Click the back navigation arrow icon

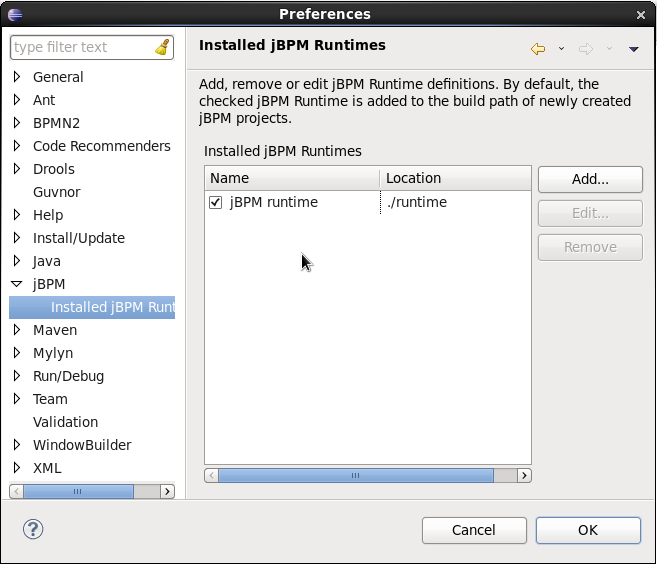[538, 48]
